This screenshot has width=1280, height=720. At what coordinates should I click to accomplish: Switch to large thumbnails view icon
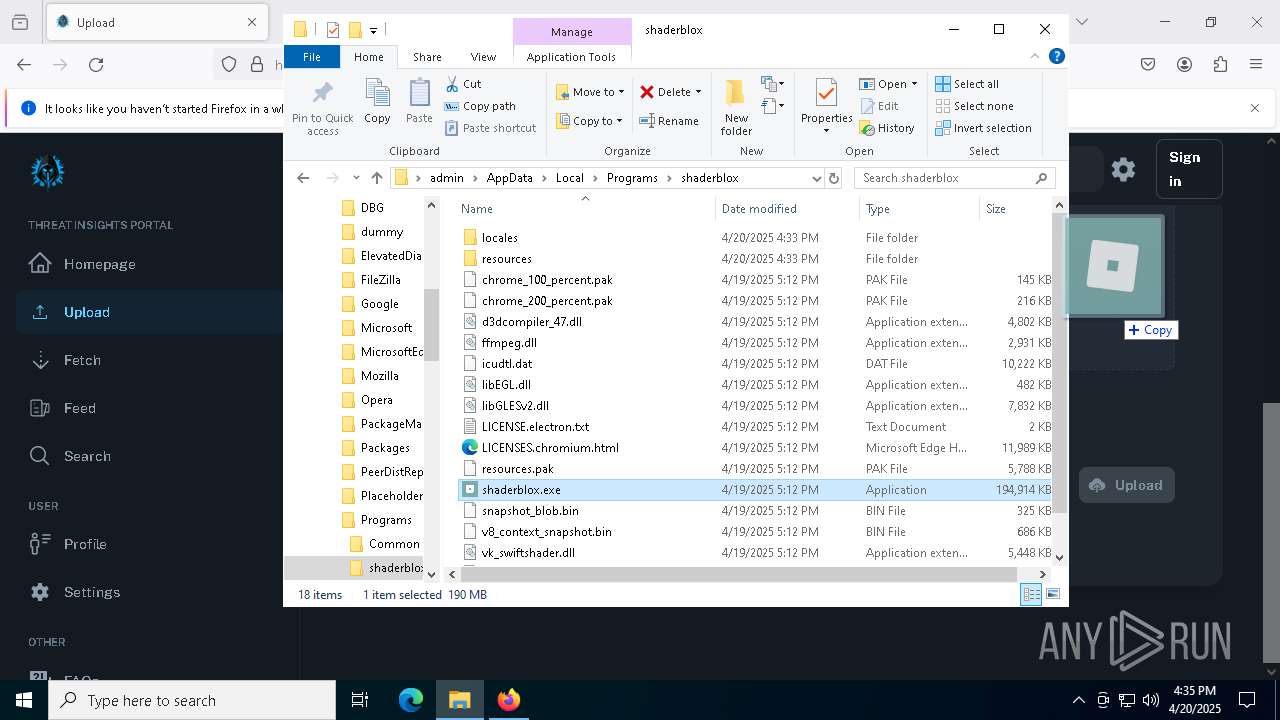tap(1052, 594)
